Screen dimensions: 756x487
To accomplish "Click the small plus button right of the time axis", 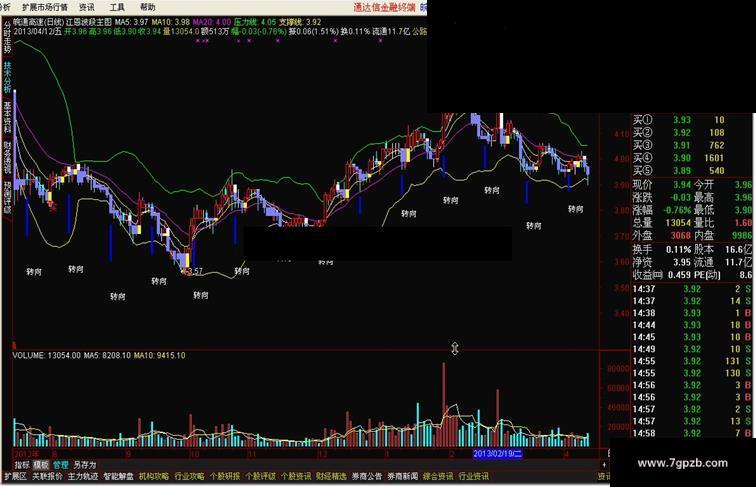I will pos(604,465).
